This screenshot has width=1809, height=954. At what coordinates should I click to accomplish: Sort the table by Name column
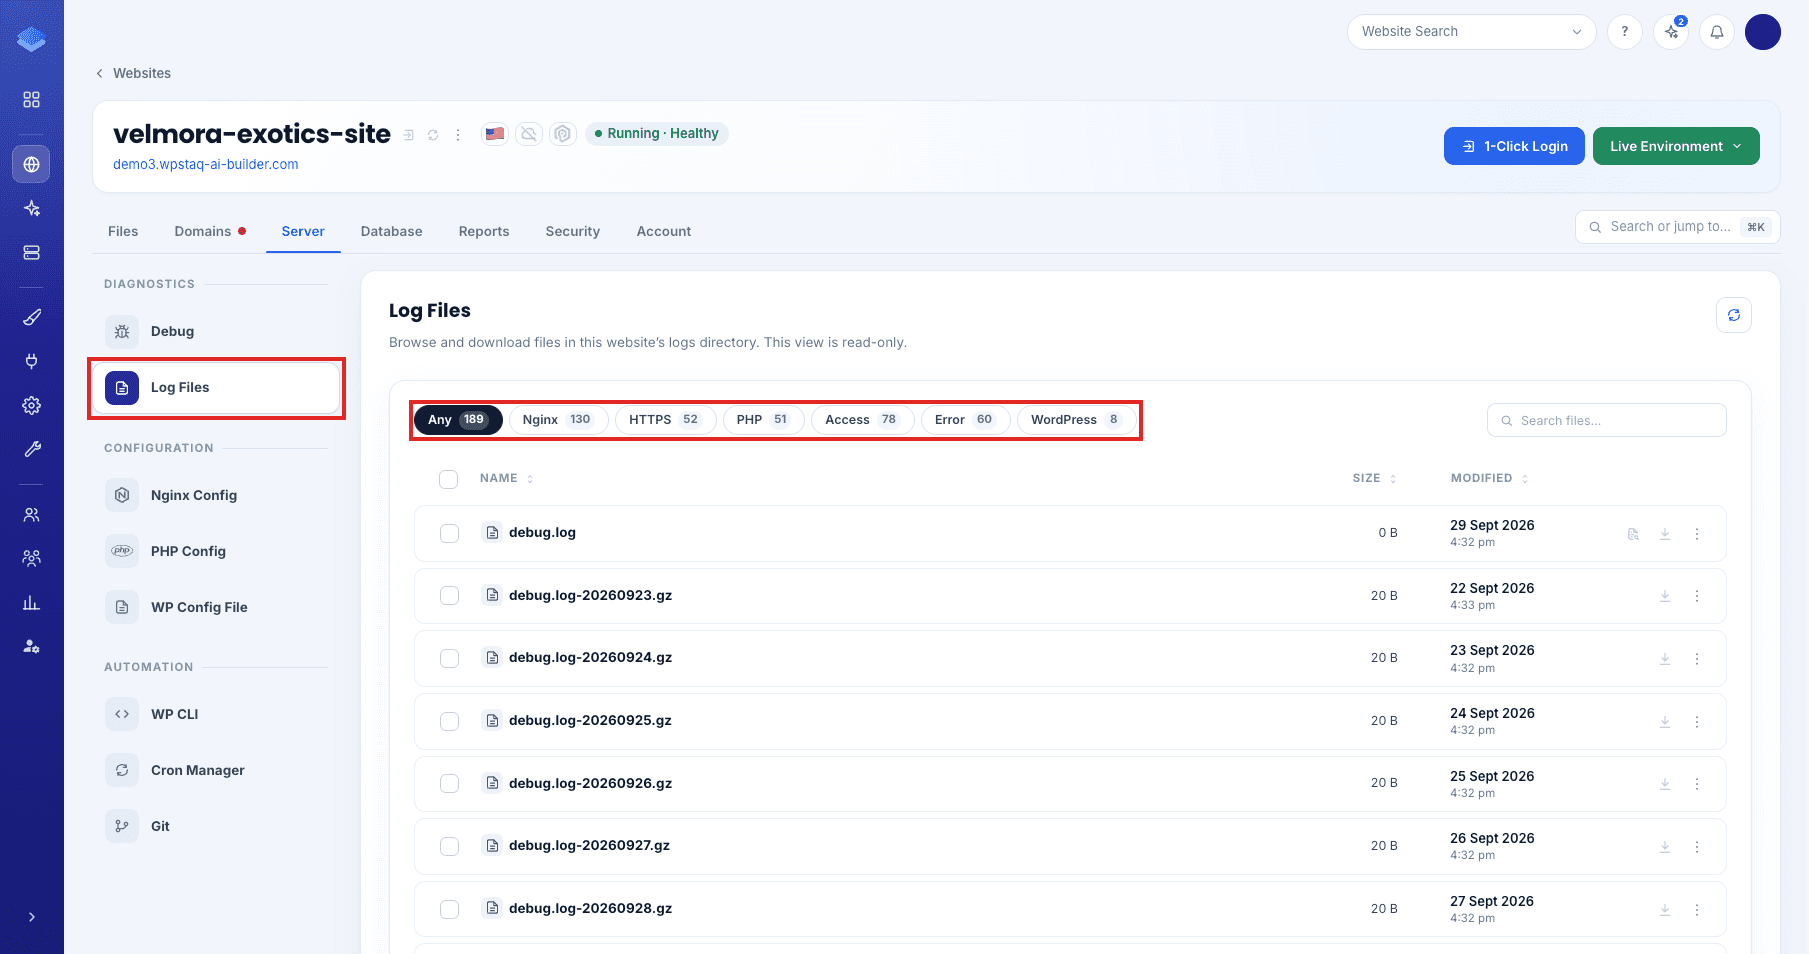(507, 478)
